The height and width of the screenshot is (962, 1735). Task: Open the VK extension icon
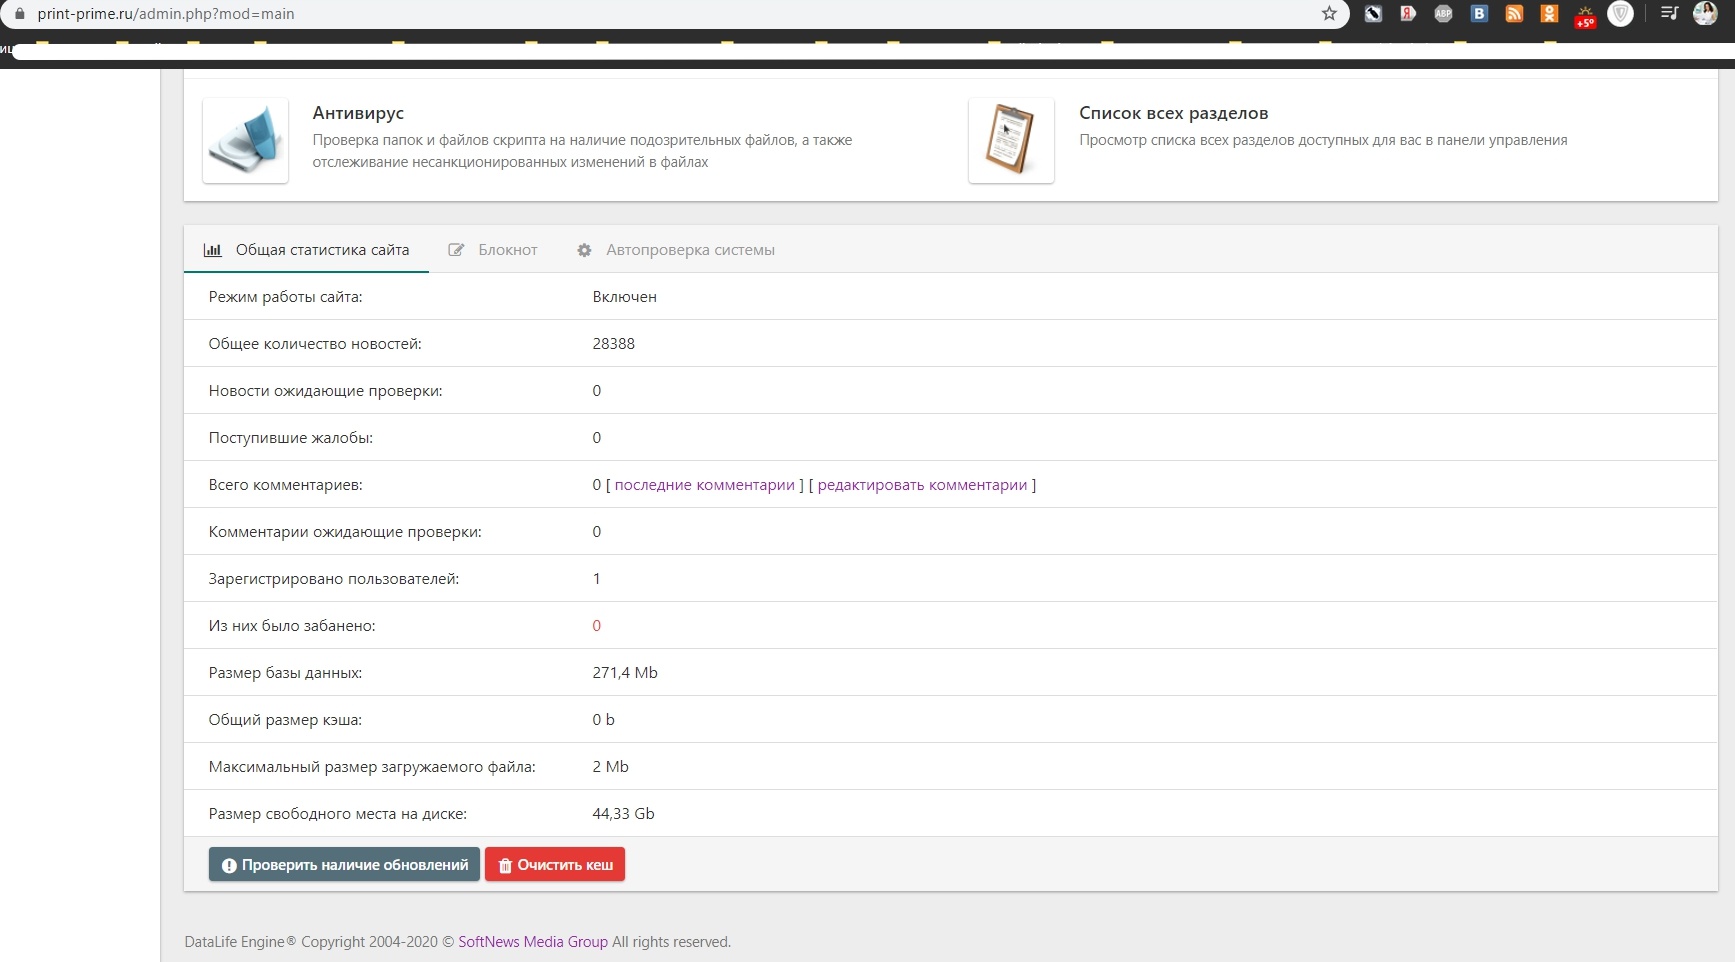click(x=1479, y=14)
